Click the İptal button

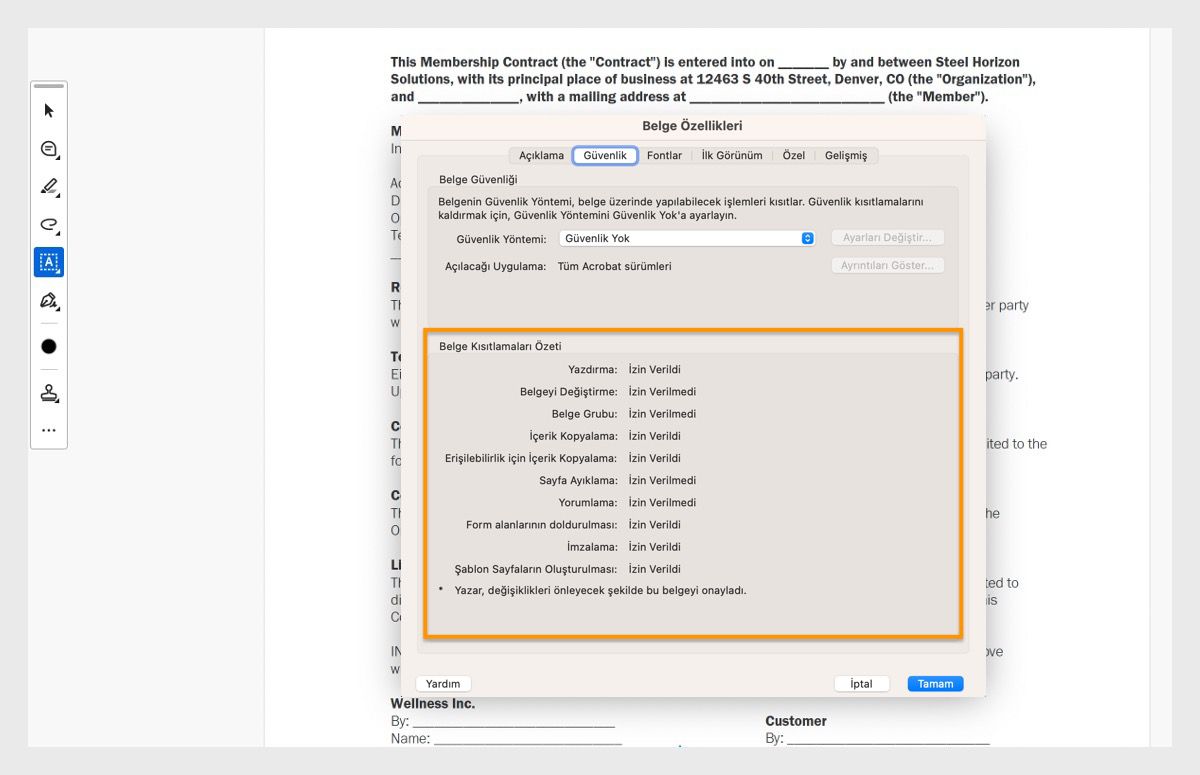[861, 683]
